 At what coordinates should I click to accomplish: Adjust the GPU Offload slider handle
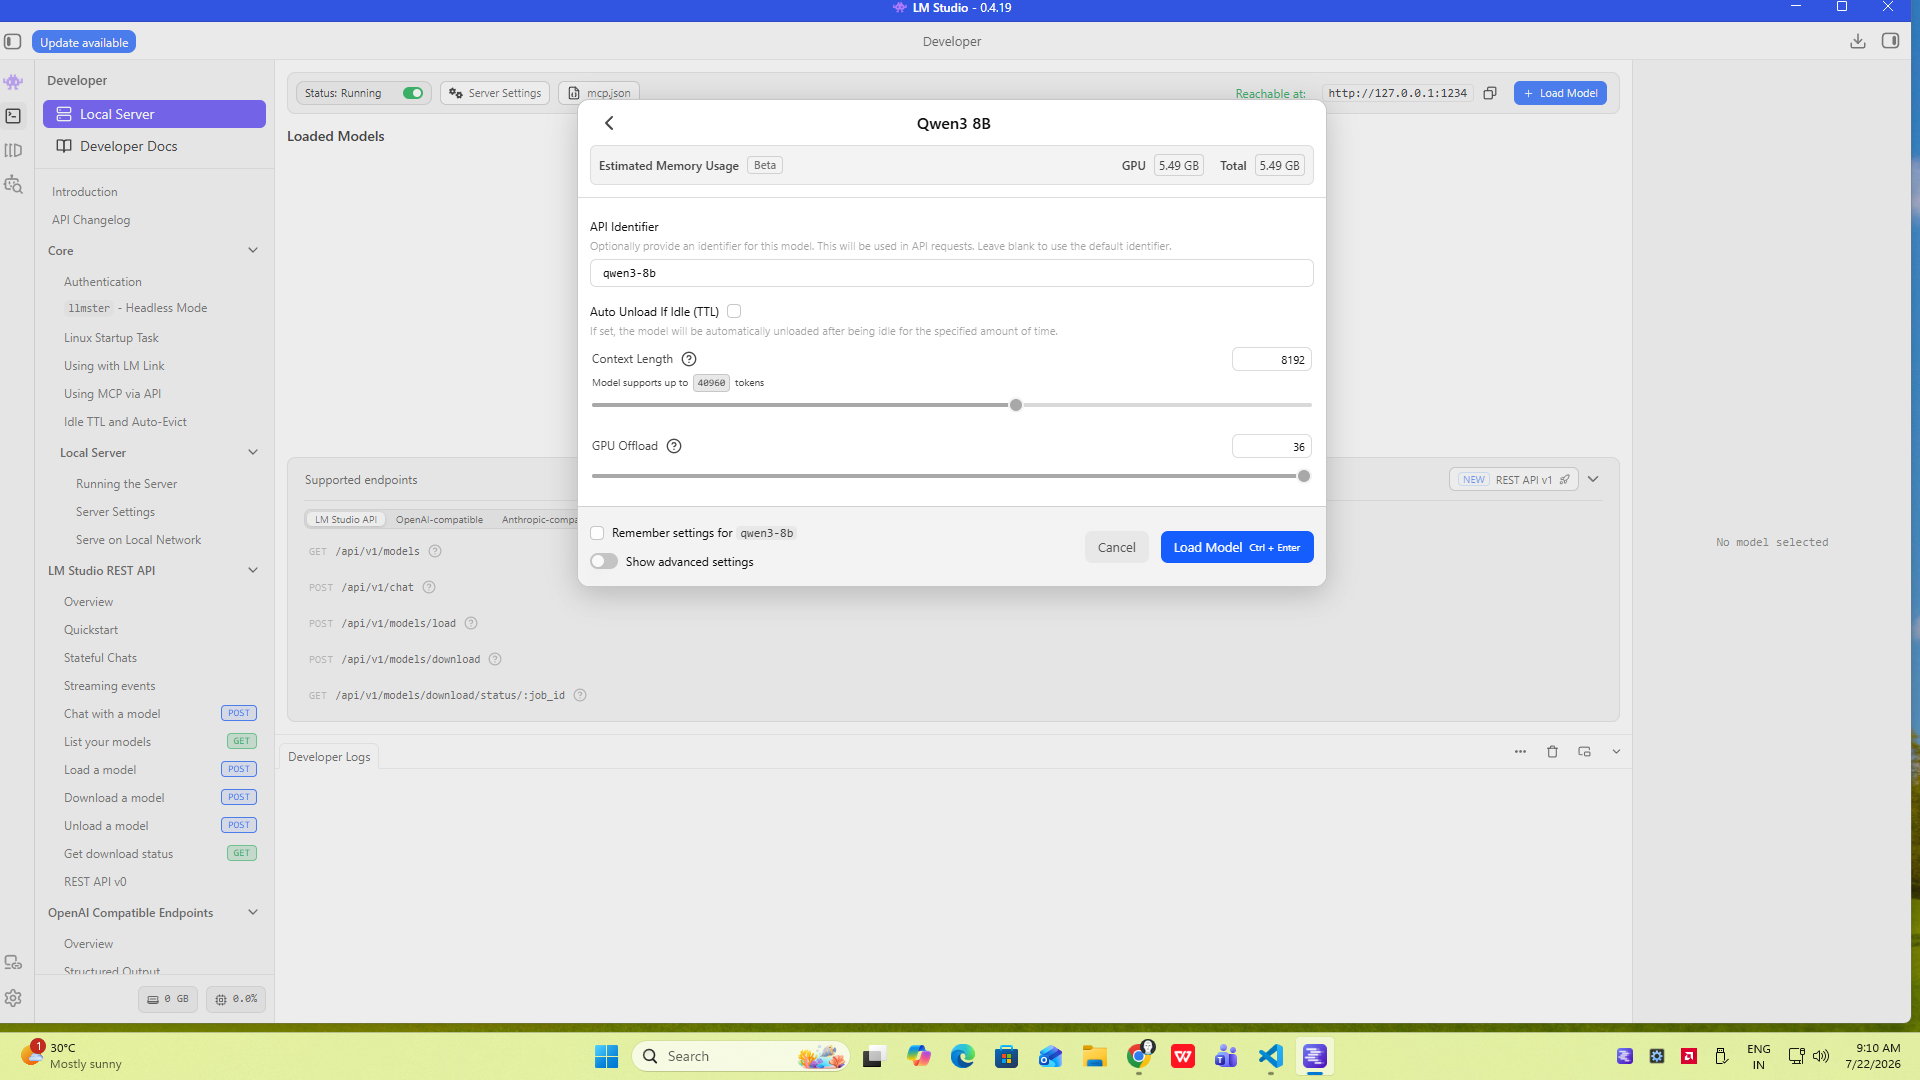click(x=1304, y=476)
